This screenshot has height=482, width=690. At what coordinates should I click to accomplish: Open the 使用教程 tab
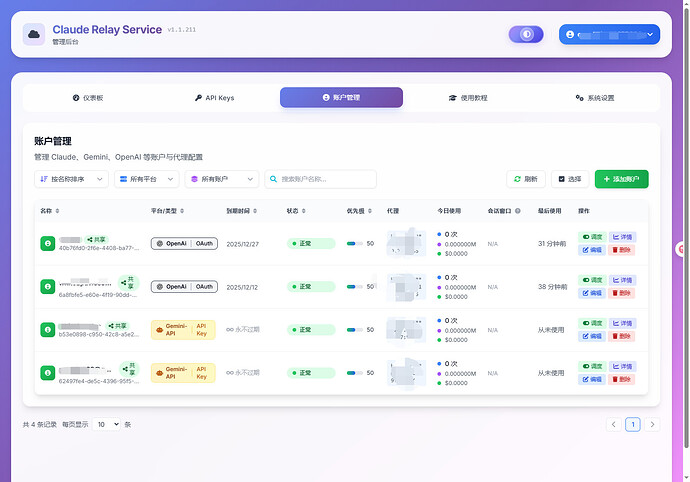click(x=468, y=98)
